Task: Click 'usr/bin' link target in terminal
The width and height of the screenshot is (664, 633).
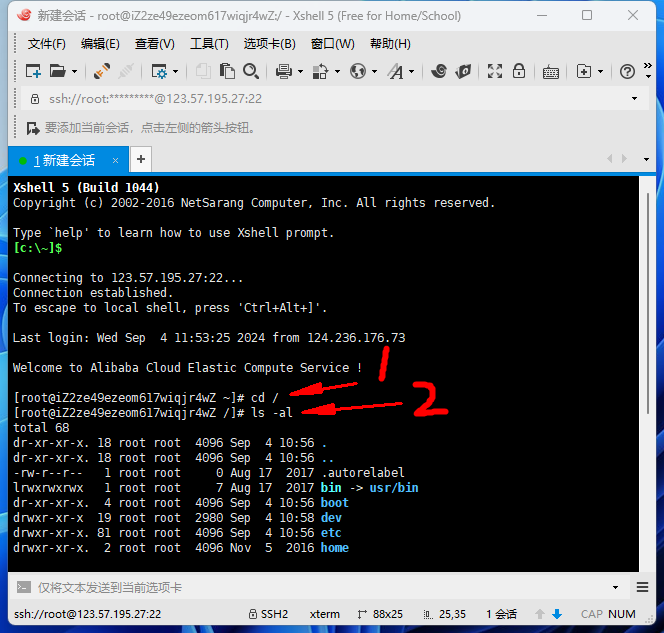Action: [394, 488]
